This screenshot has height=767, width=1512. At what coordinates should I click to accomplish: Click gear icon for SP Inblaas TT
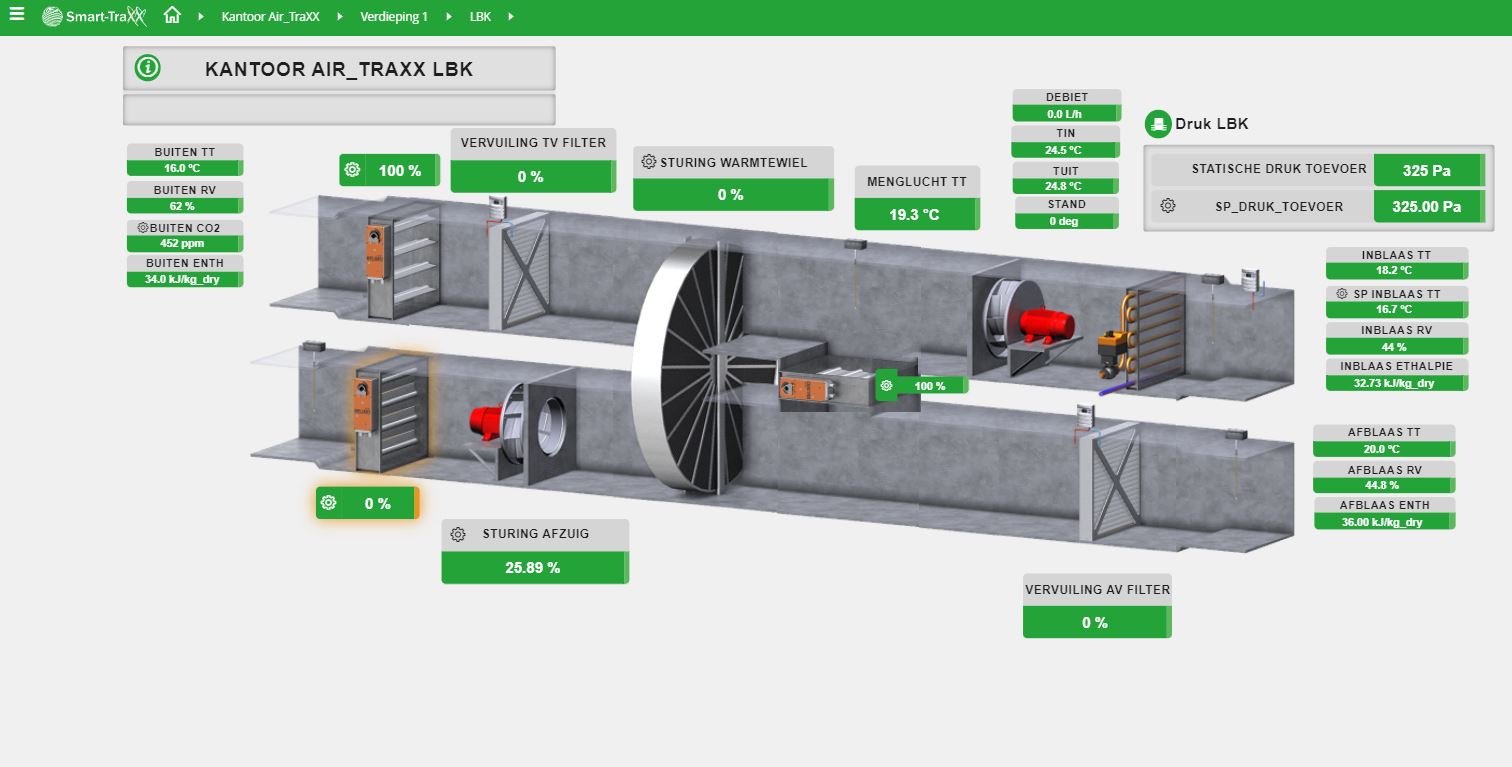click(x=1342, y=294)
